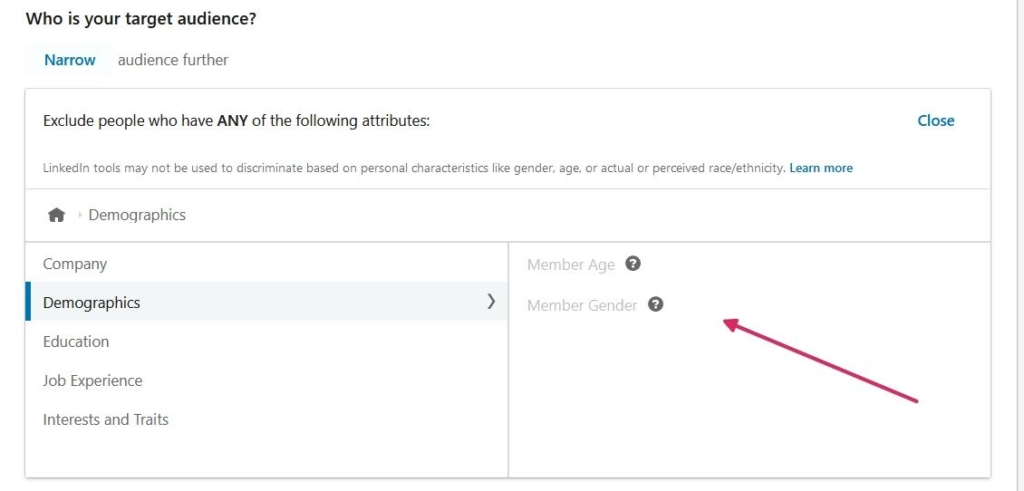Screen dimensions: 1024x491
Task: Click the home icon in the breadcrumb
Action: [56, 215]
